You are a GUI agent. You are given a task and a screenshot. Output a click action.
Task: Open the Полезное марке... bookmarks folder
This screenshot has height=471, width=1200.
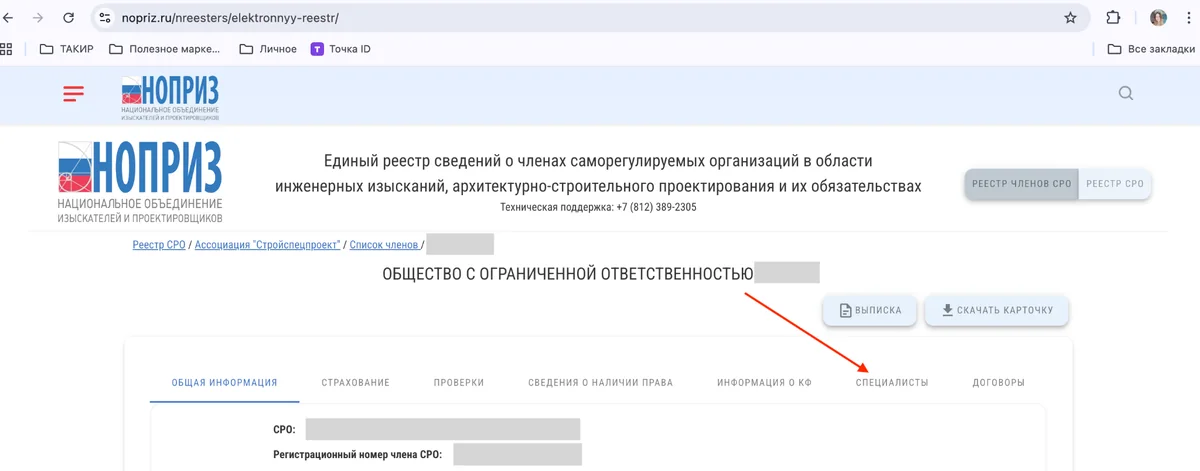[x=166, y=49]
